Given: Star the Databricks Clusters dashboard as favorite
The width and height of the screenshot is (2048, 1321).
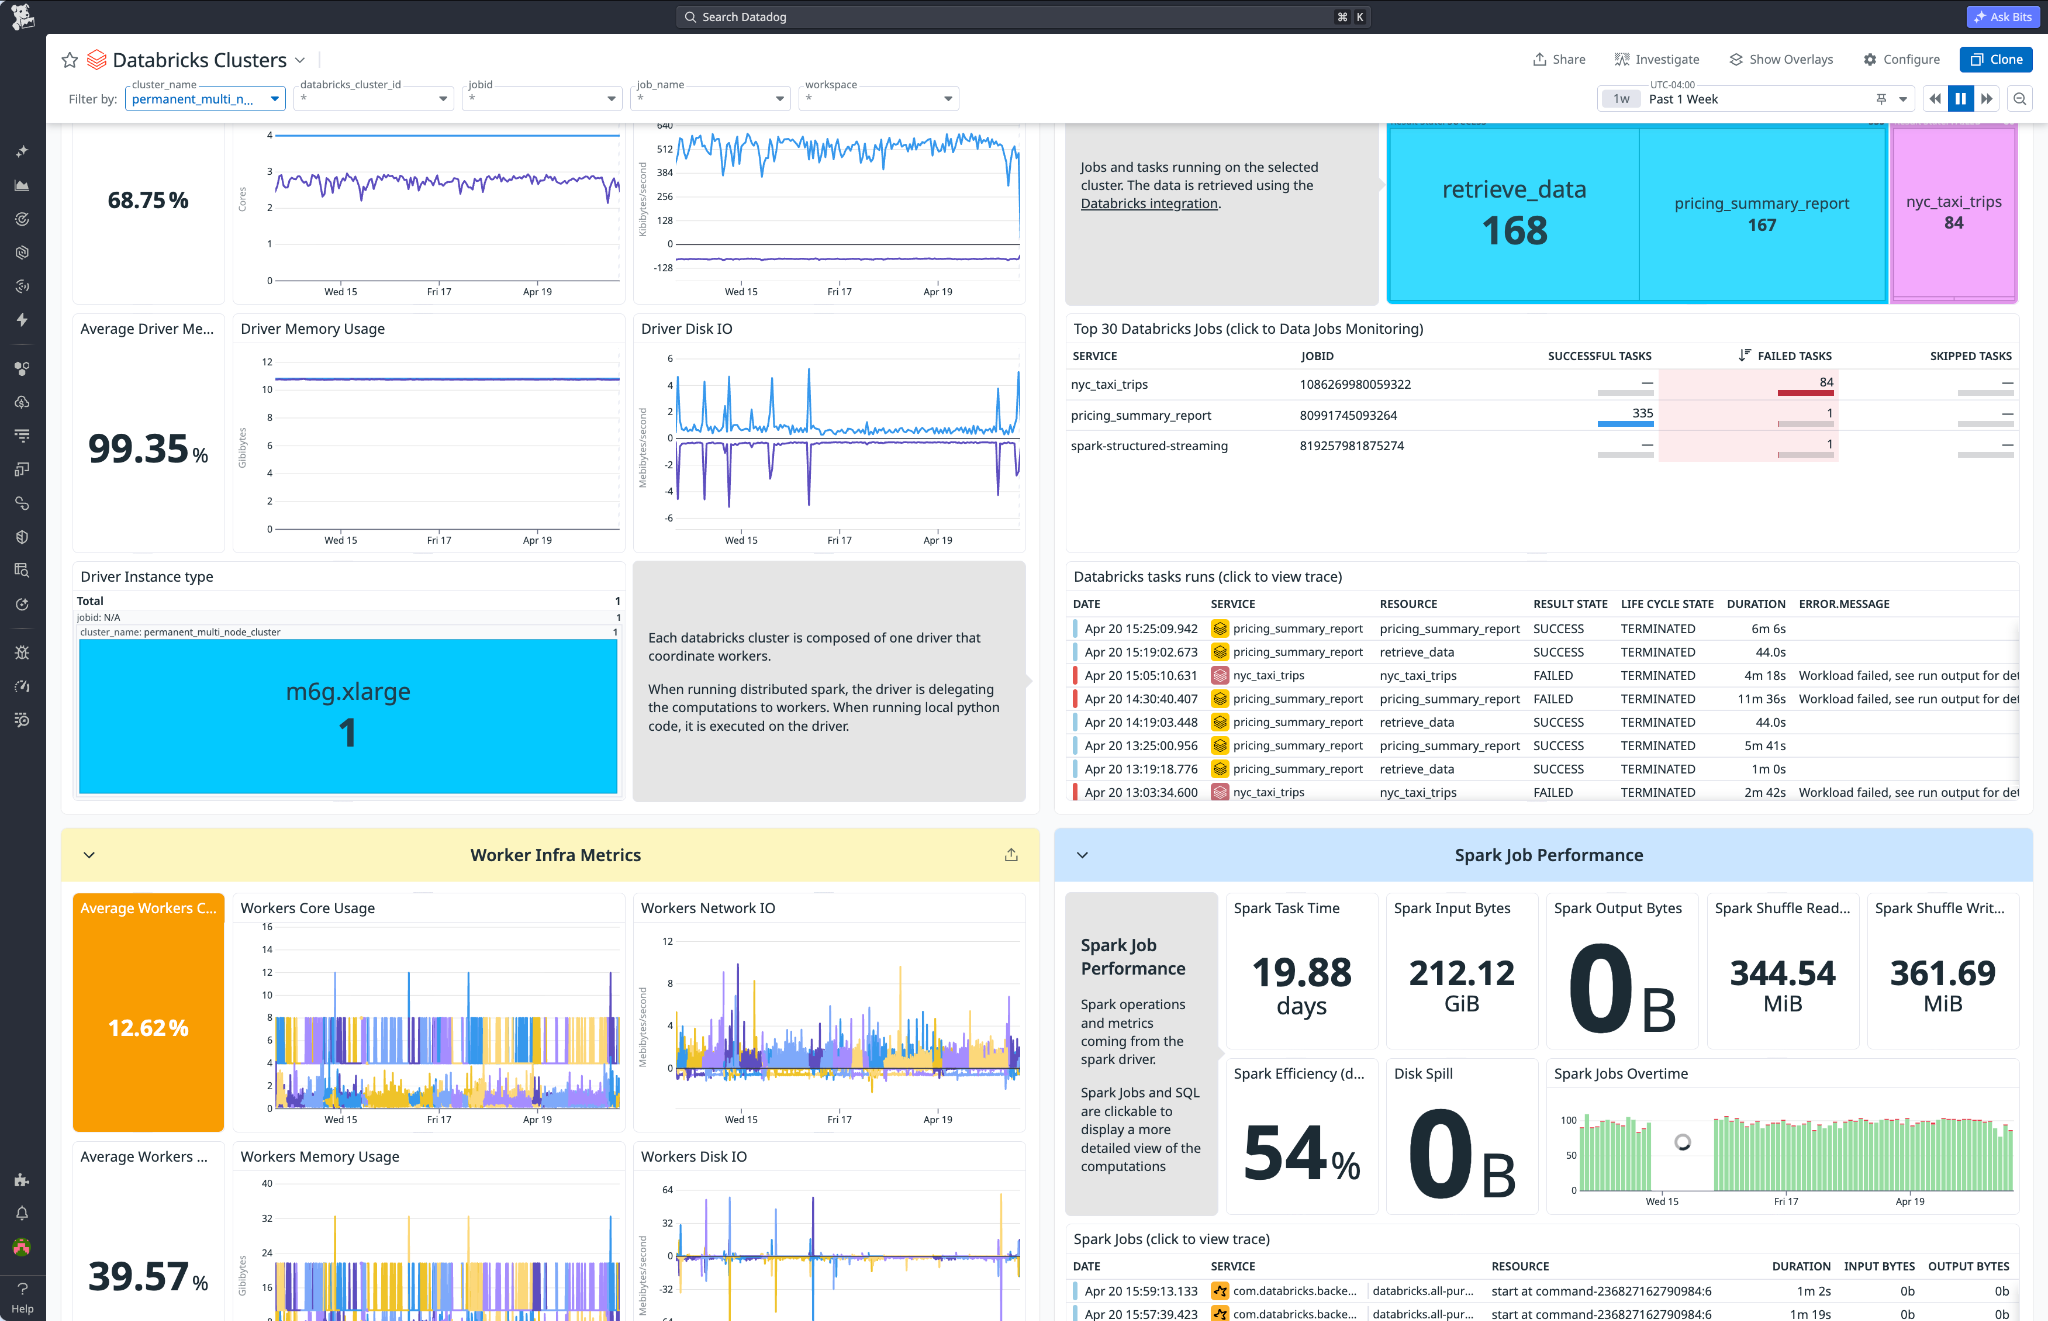Looking at the screenshot, I should pyautogui.click(x=70, y=60).
